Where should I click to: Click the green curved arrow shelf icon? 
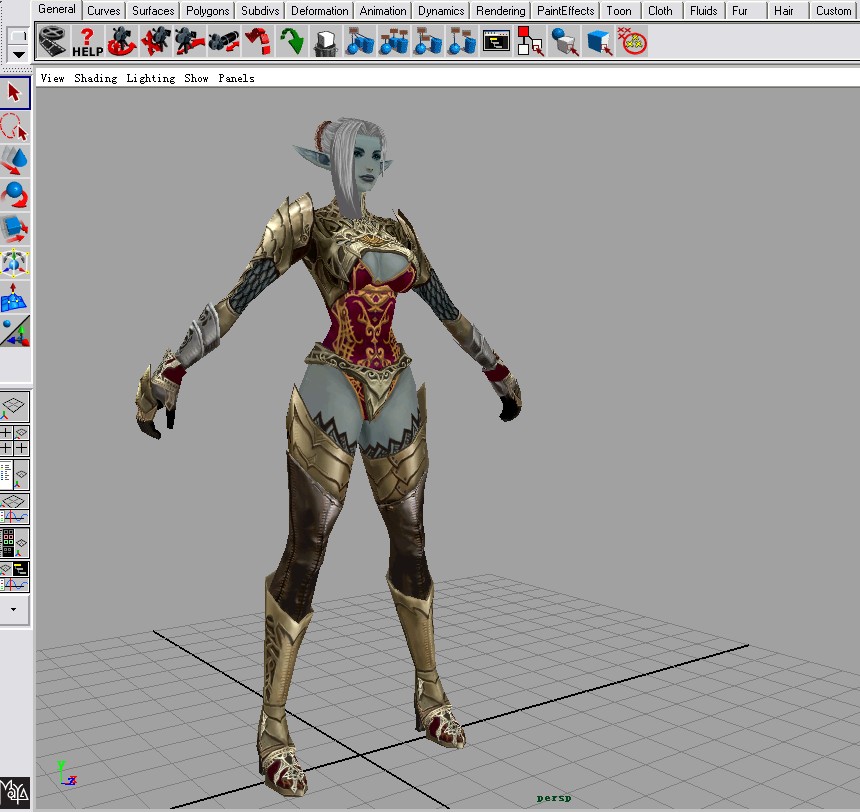[x=292, y=42]
